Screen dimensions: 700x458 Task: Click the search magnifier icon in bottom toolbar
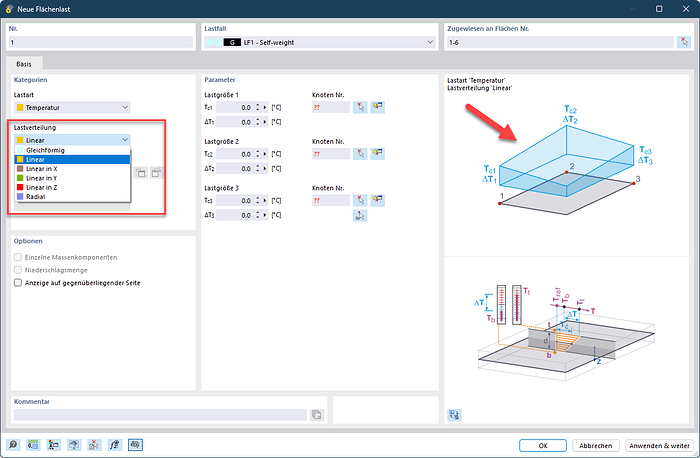(x=14, y=444)
